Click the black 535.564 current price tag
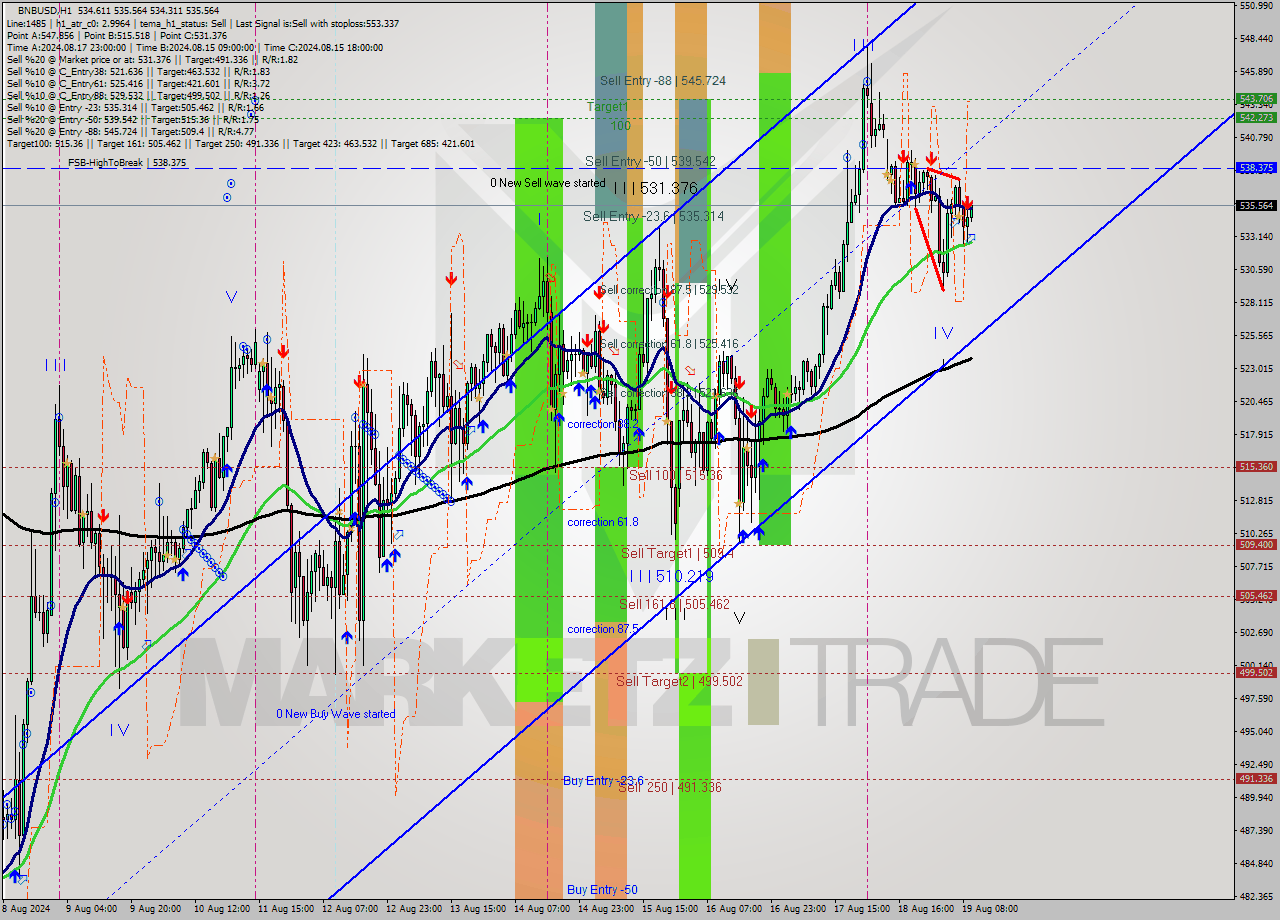Image resolution: width=1280 pixels, height=920 pixels. click(1256, 205)
